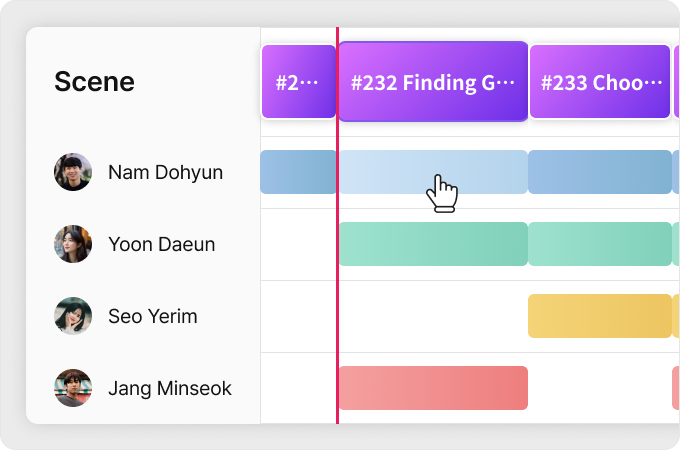Click the Scene column heading
Screen dimensions: 680x450
click(x=94, y=82)
